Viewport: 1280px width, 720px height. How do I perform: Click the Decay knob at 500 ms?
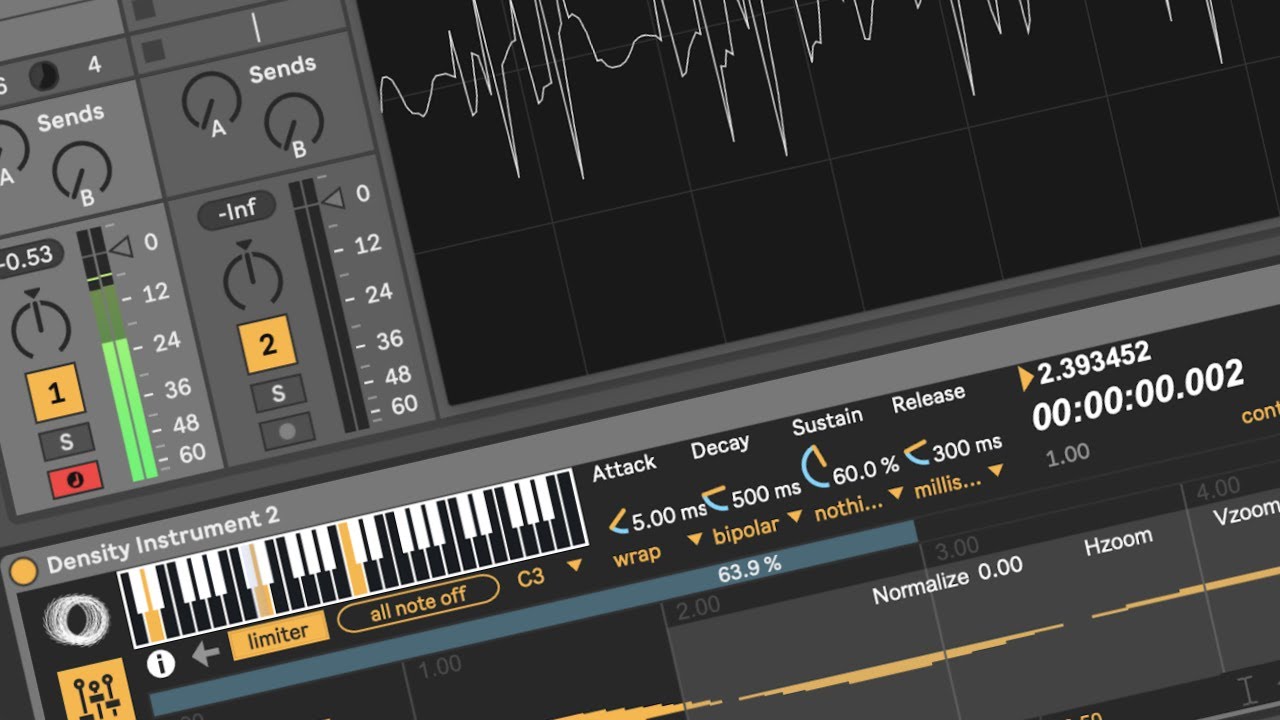(x=715, y=497)
